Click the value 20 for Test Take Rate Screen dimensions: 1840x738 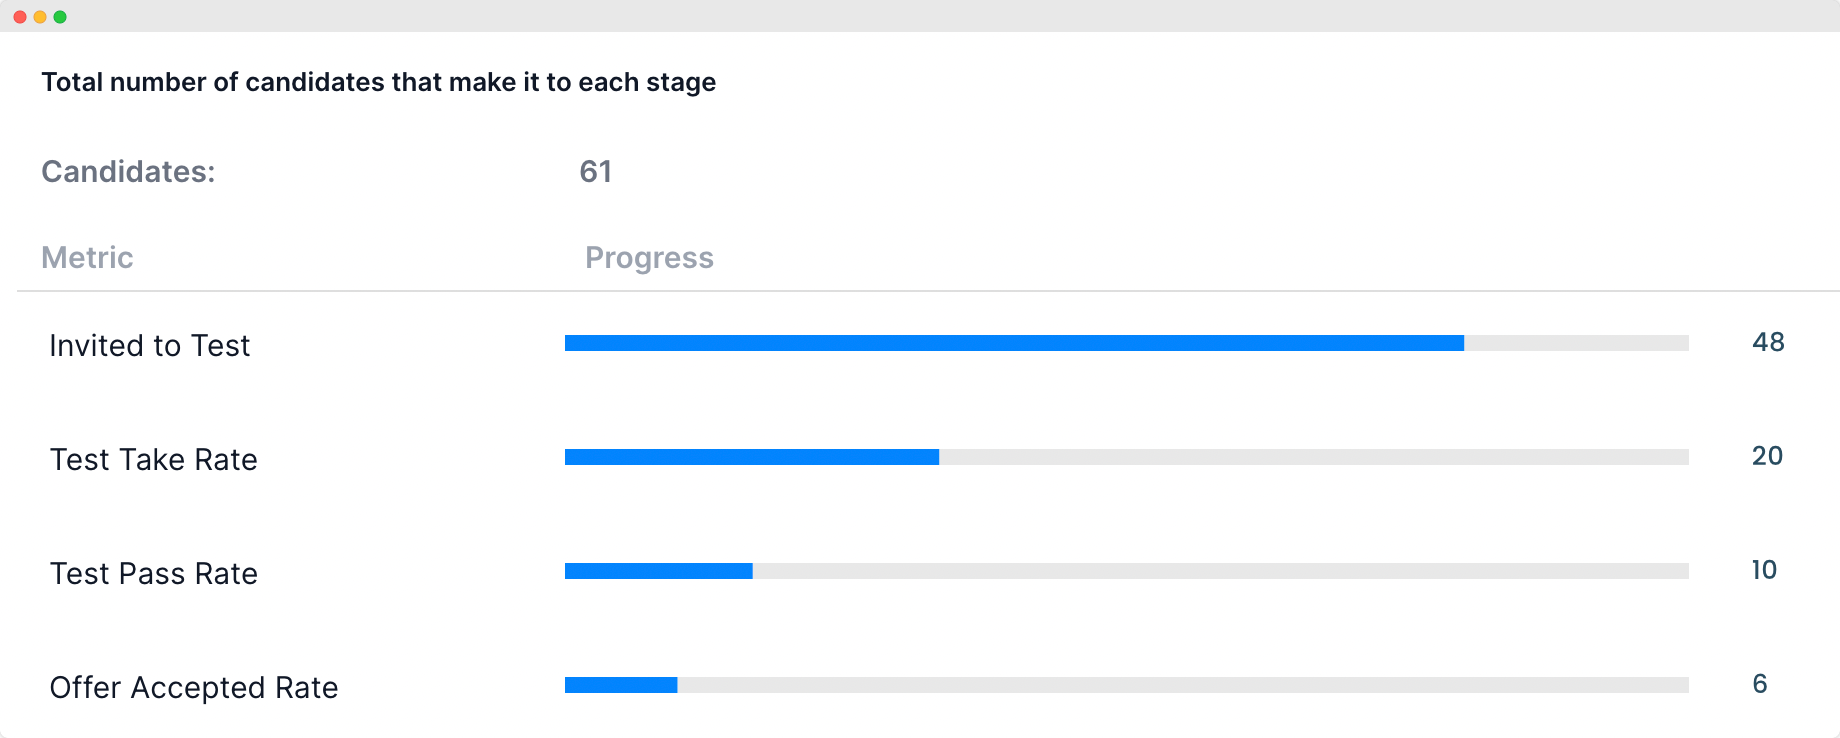click(x=1767, y=456)
